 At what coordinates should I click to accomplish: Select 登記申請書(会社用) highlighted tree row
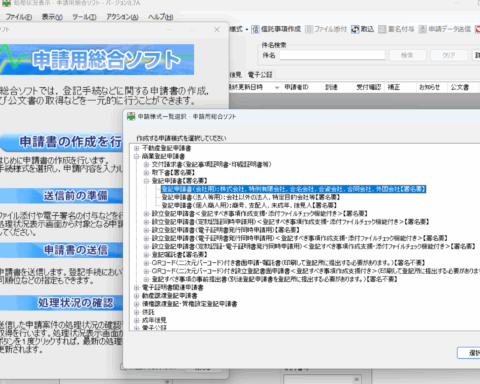point(293,189)
